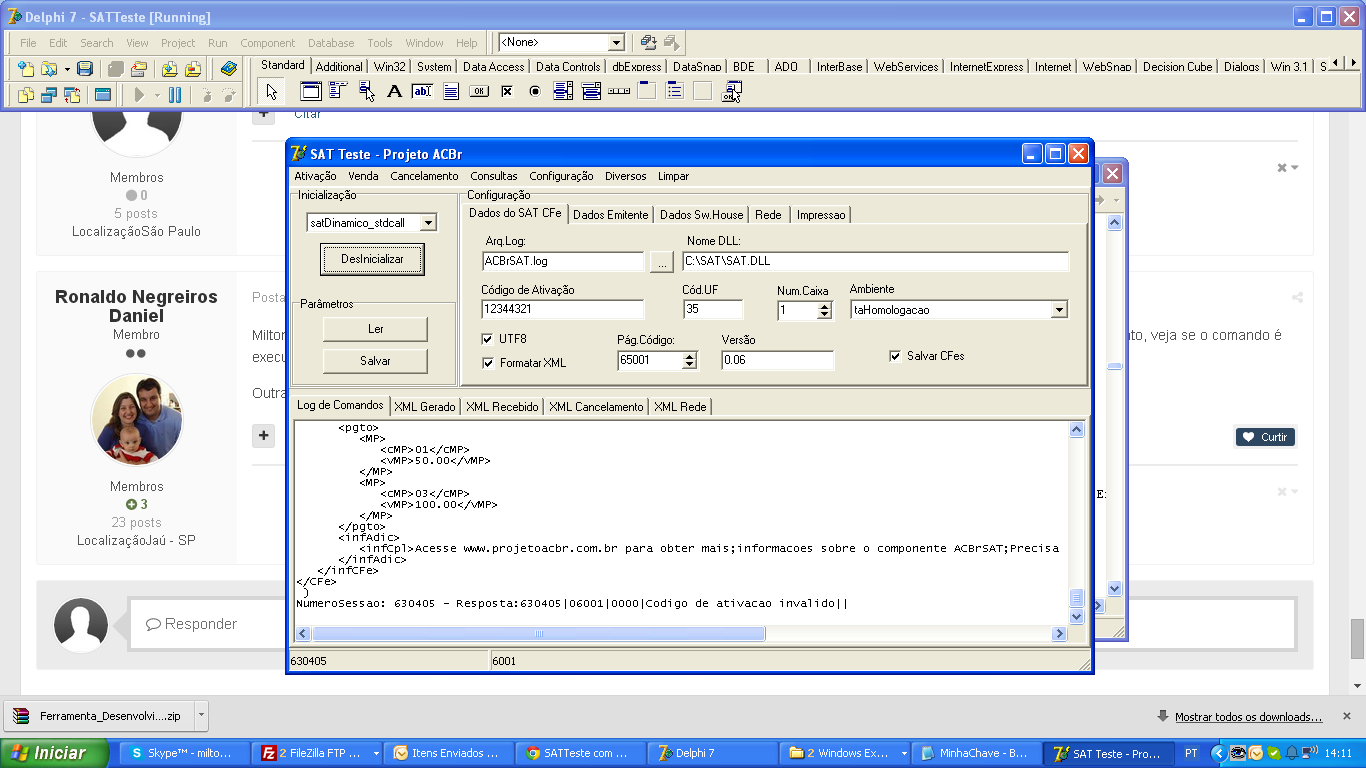The height and width of the screenshot is (768, 1366).
Task: Select ListBox component in palette
Action: pos(563,92)
